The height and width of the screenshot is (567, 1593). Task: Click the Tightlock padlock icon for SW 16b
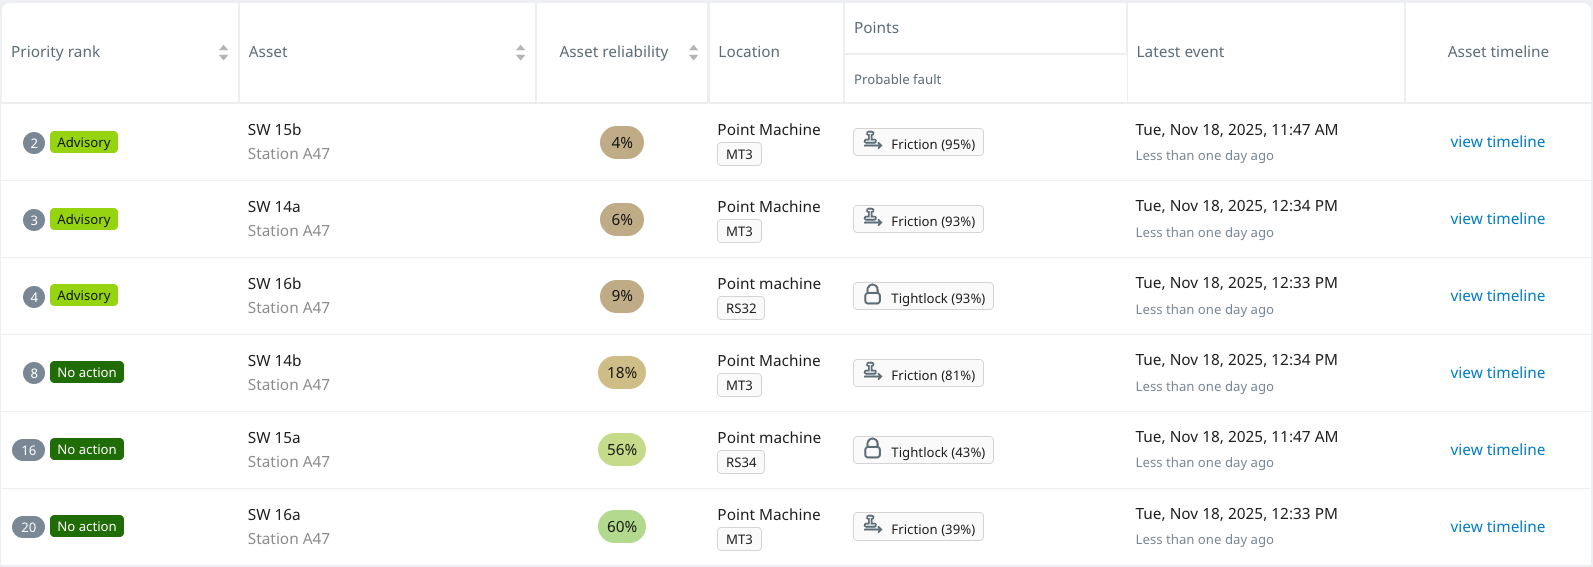pos(872,295)
